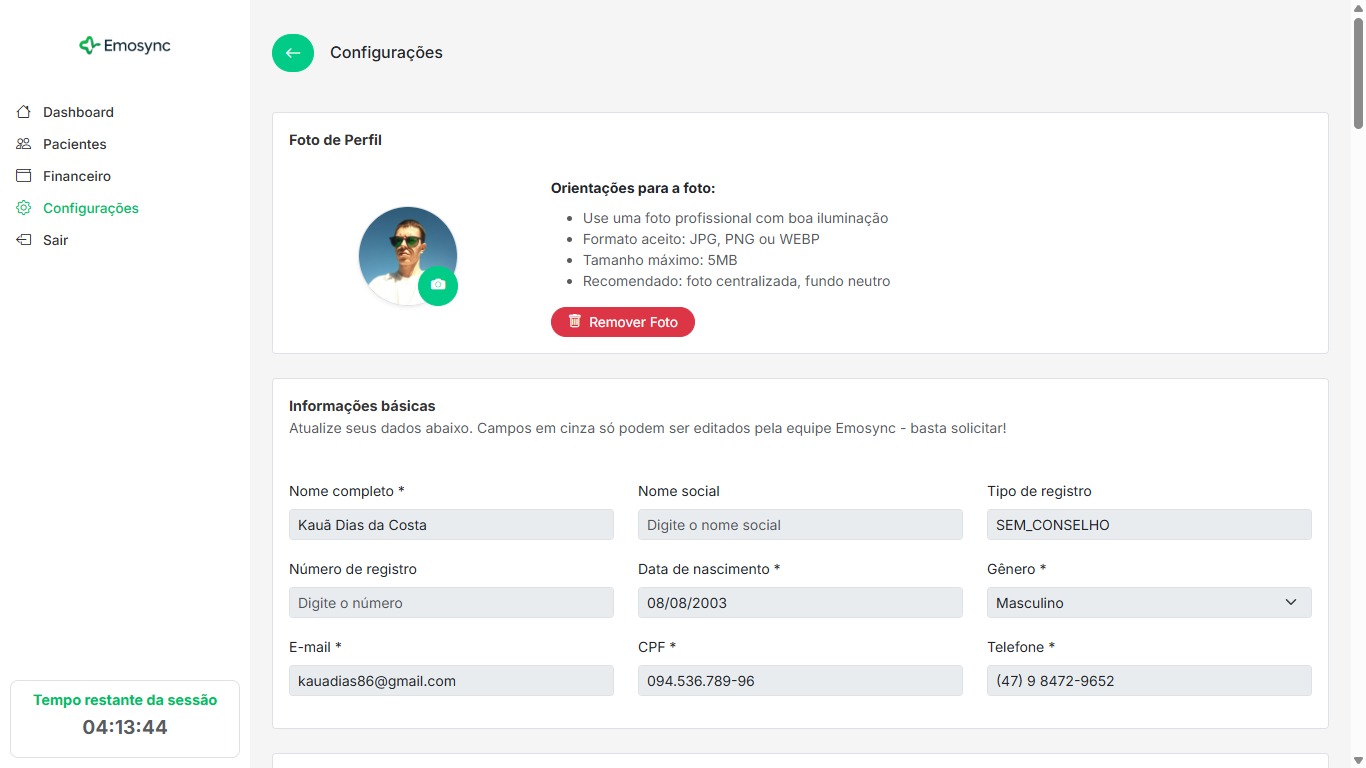The height and width of the screenshot is (768, 1366).
Task: Click the green back arrow button
Action: tap(293, 53)
